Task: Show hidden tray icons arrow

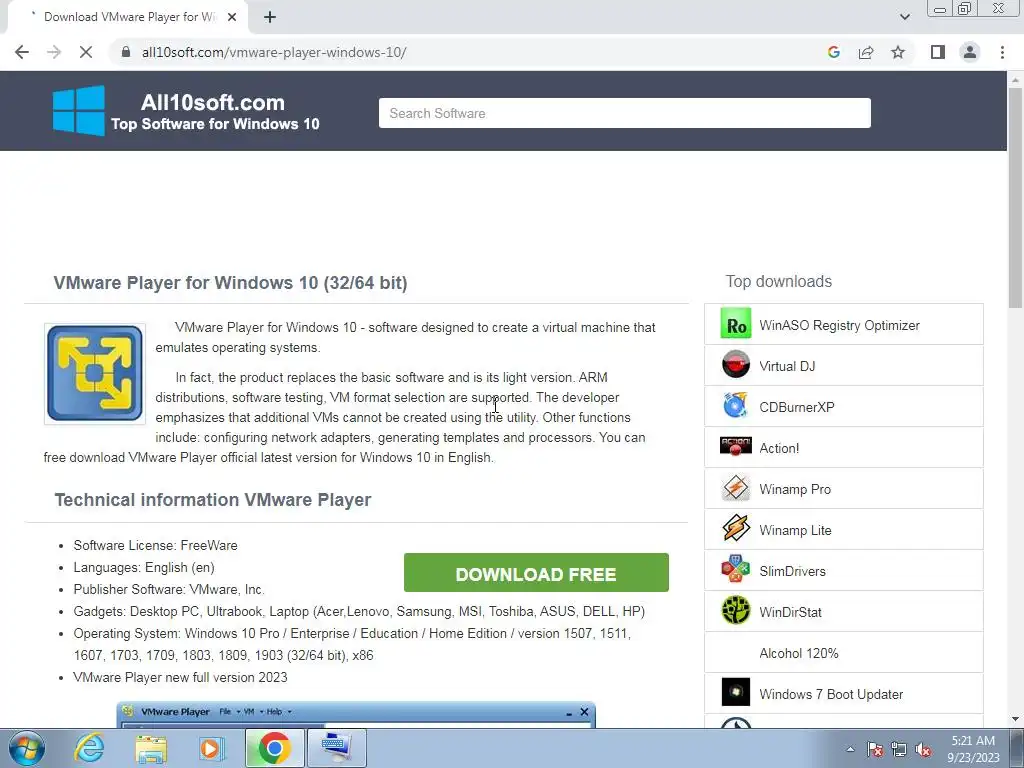Action: click(850, 750)
